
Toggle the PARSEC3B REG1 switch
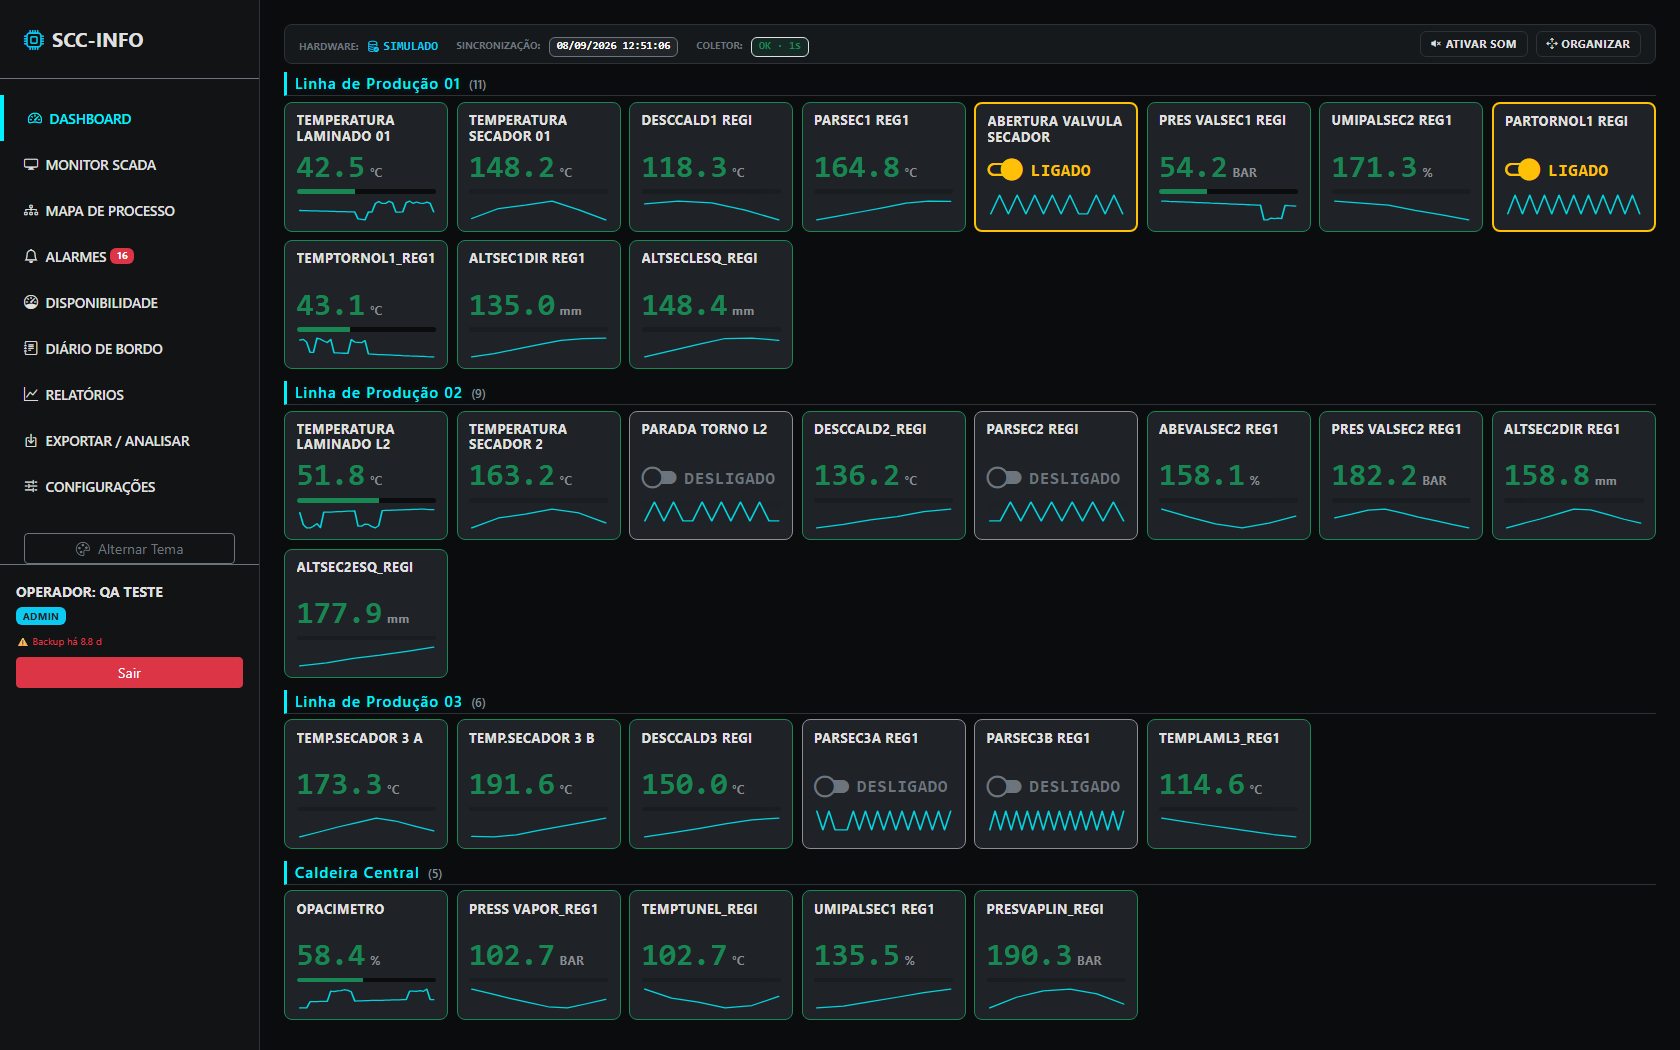(1004, 787)
